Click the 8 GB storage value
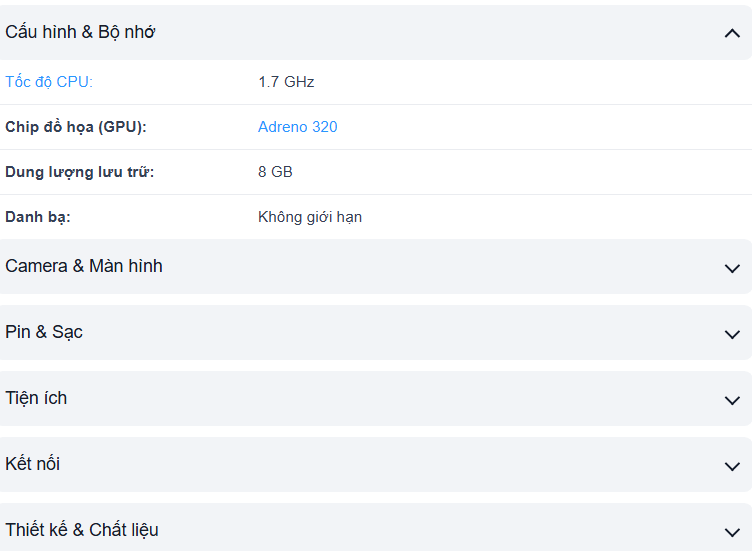This screenshot has width=752, height=551. point(275,172)
